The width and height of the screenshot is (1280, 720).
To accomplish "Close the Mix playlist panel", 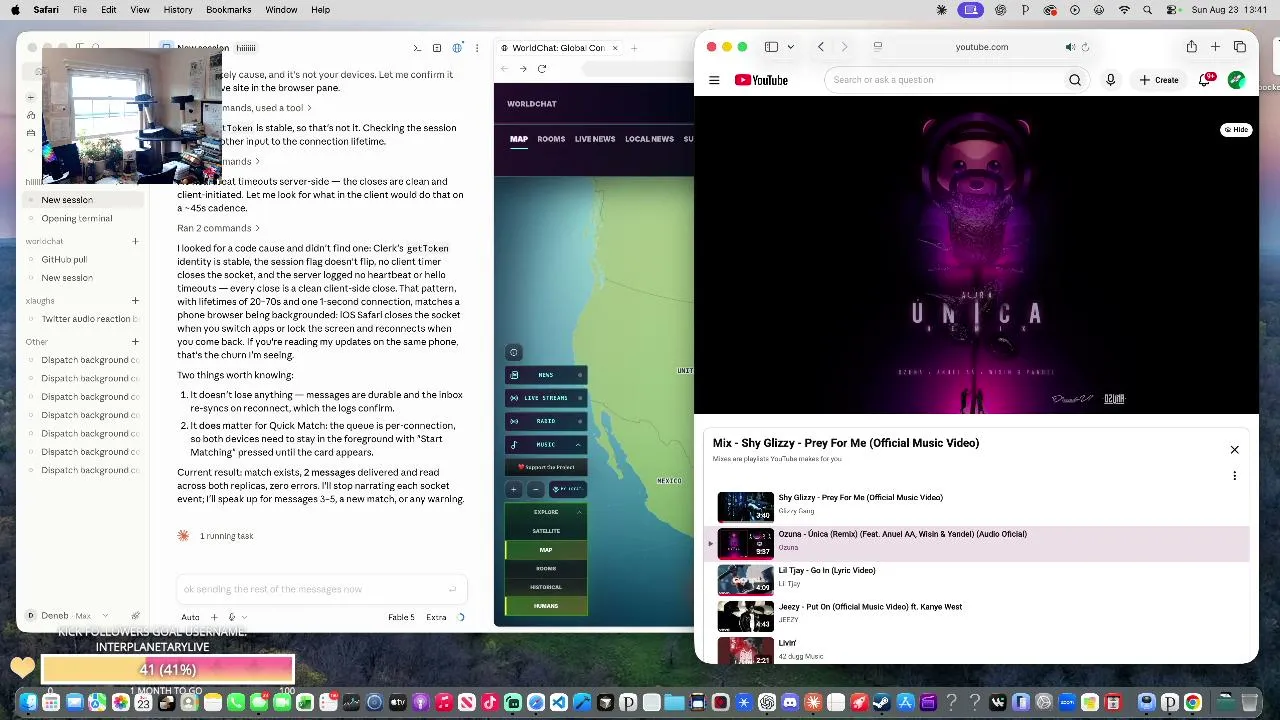I will pyautogui.click(x=1234, y=450).
